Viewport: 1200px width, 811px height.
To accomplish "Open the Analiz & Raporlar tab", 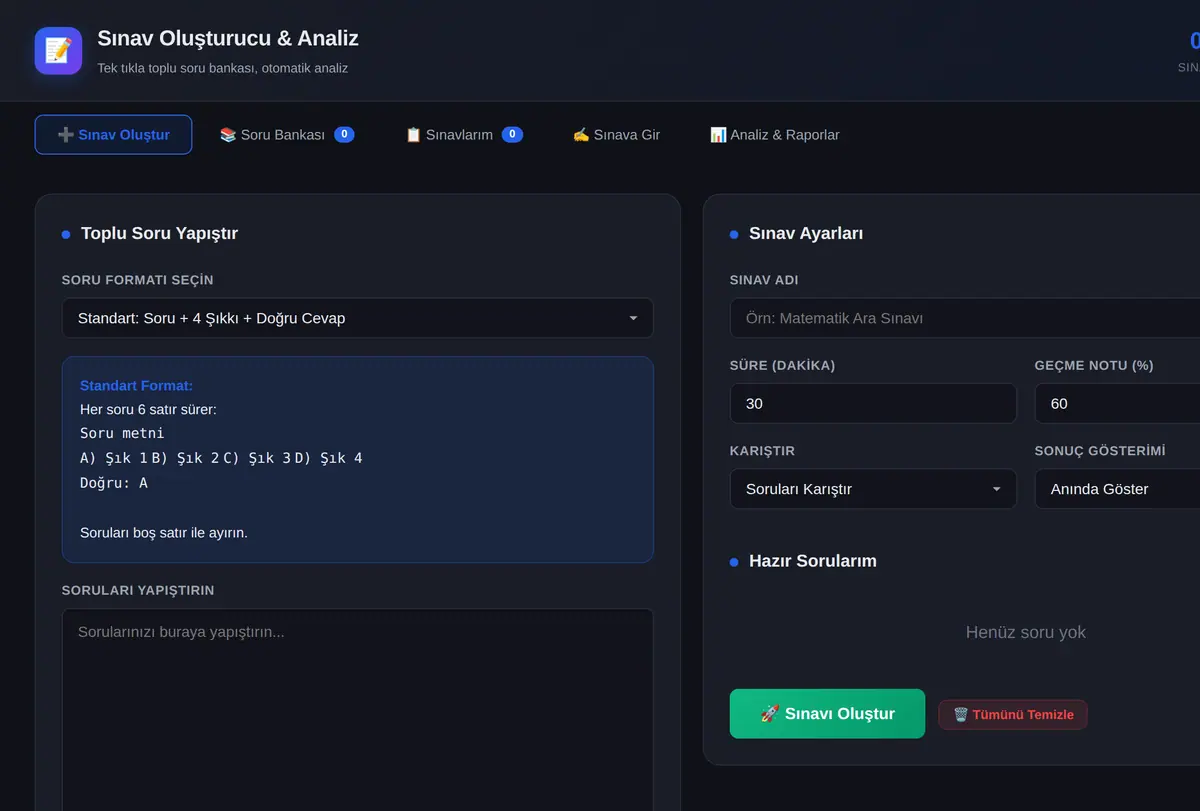I will [x=775, y=135].
